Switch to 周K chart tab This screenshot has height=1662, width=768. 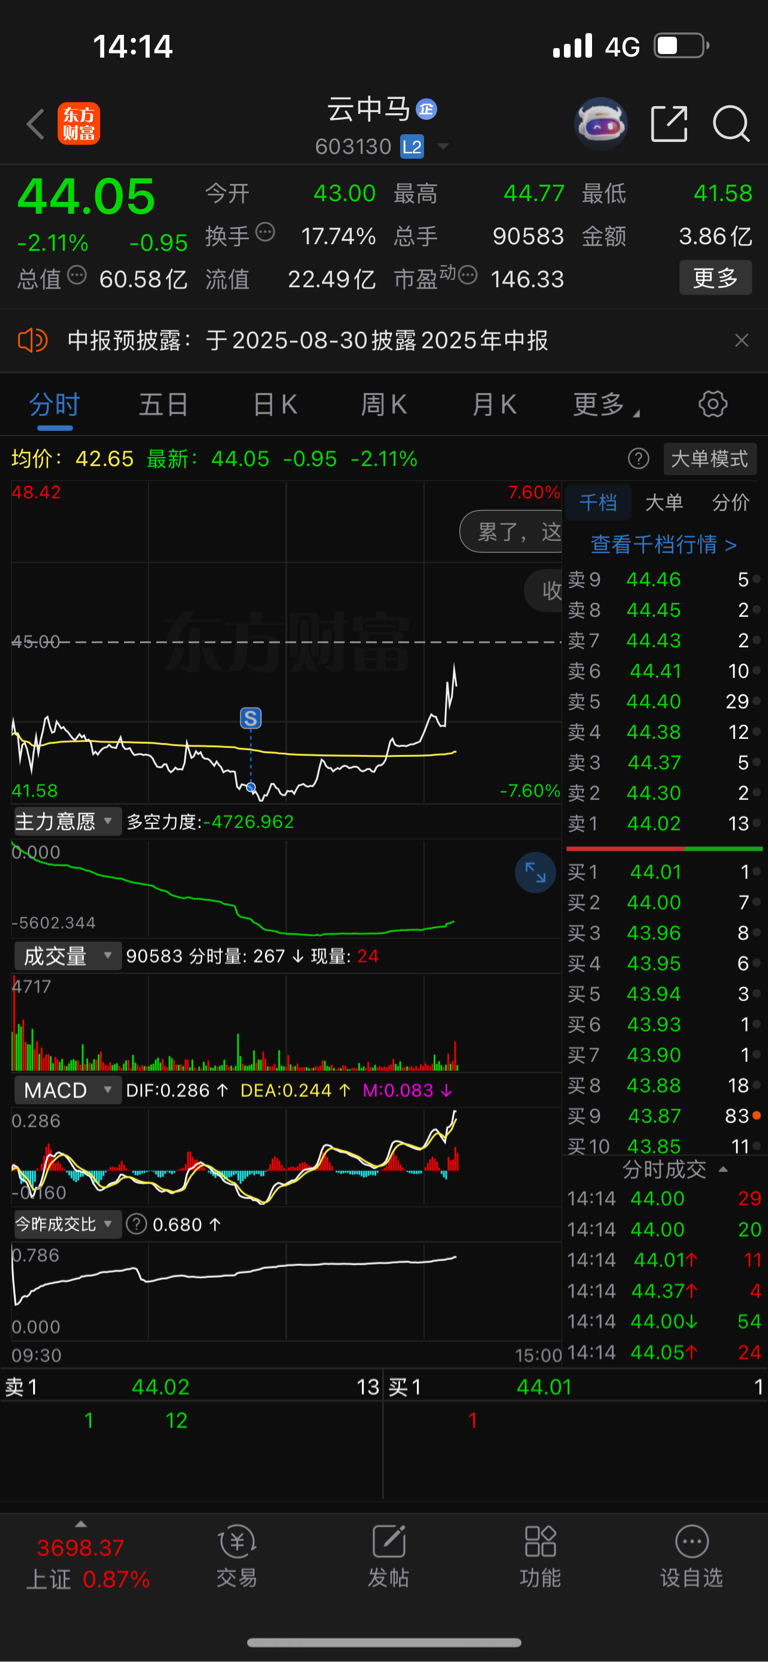[x=384, y=404]
